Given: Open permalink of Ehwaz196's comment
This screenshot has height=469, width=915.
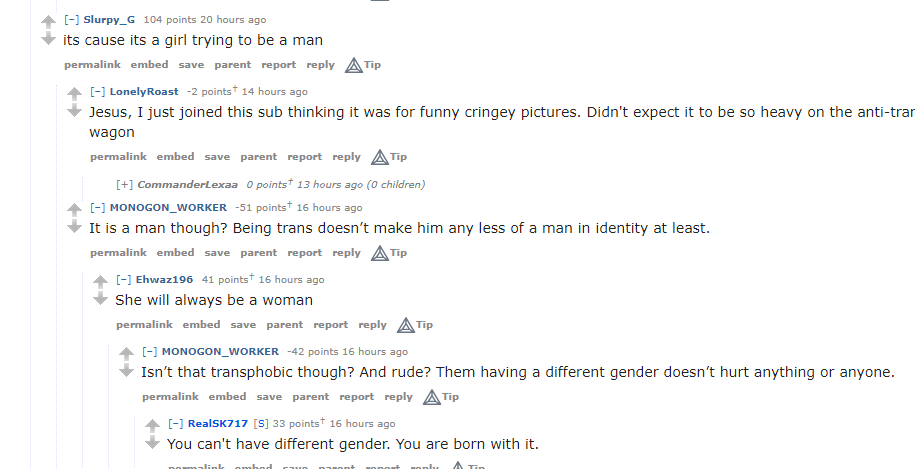Looking at the screenshot, I should [x=144, y=325].
